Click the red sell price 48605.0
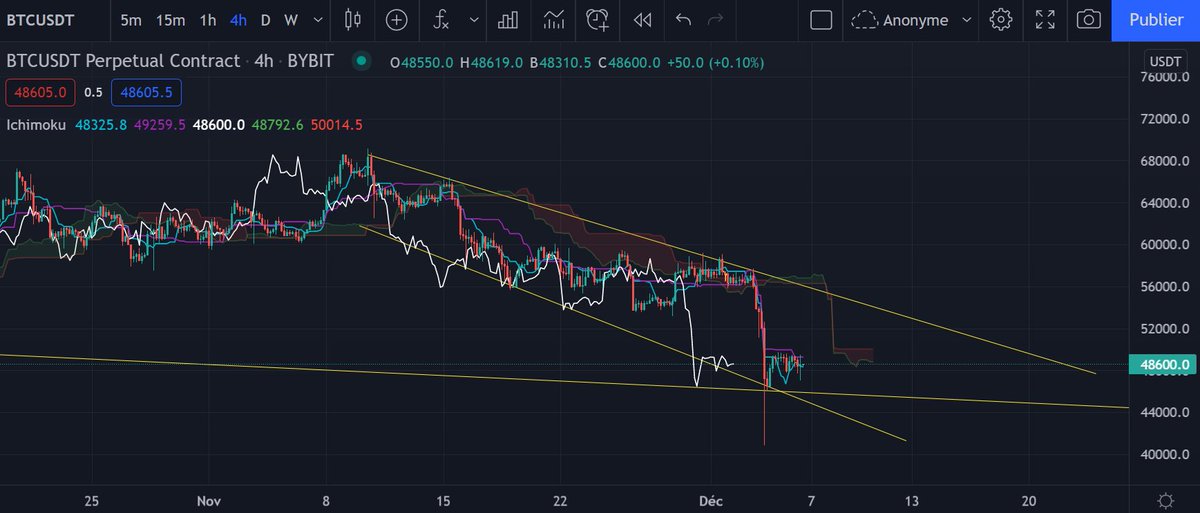 [42, 92]
